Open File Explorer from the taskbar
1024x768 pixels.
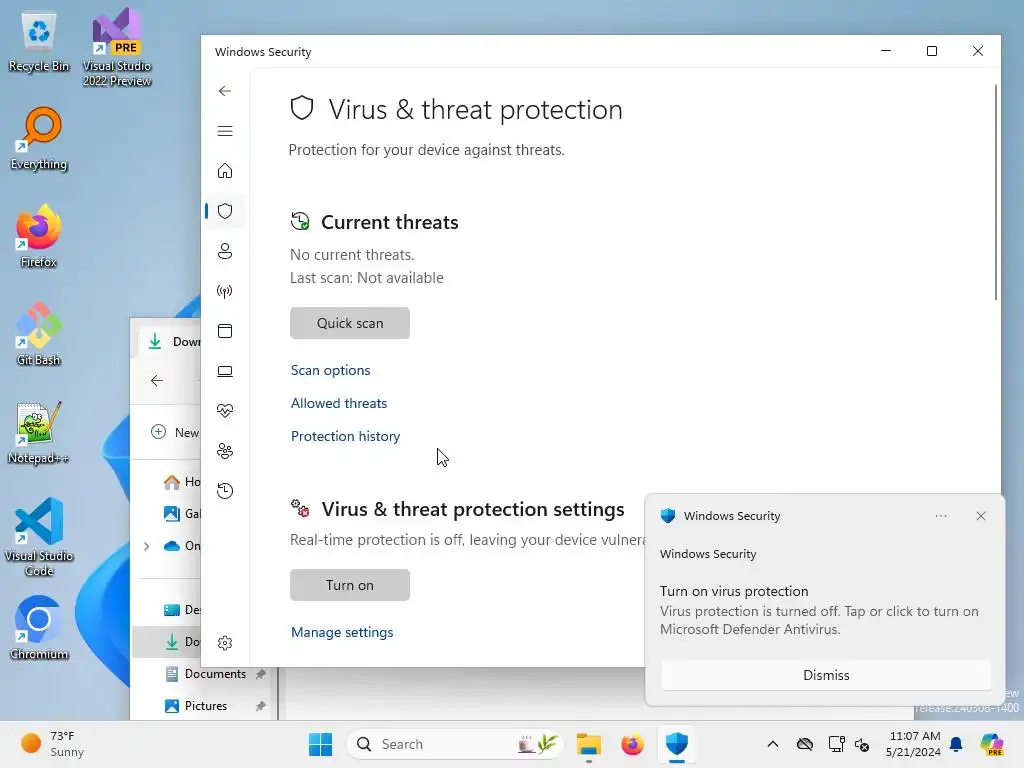588,744
